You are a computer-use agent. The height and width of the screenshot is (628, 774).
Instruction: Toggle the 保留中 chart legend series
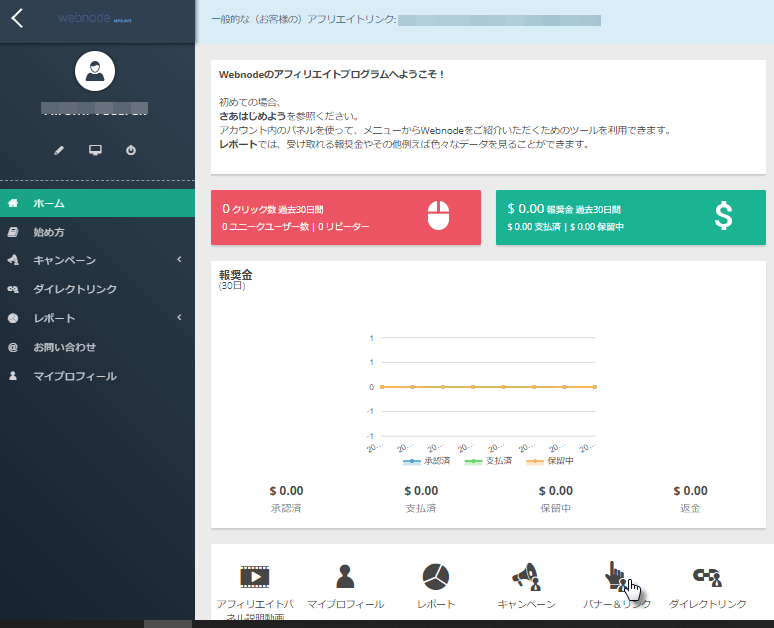tap(550, 461)
